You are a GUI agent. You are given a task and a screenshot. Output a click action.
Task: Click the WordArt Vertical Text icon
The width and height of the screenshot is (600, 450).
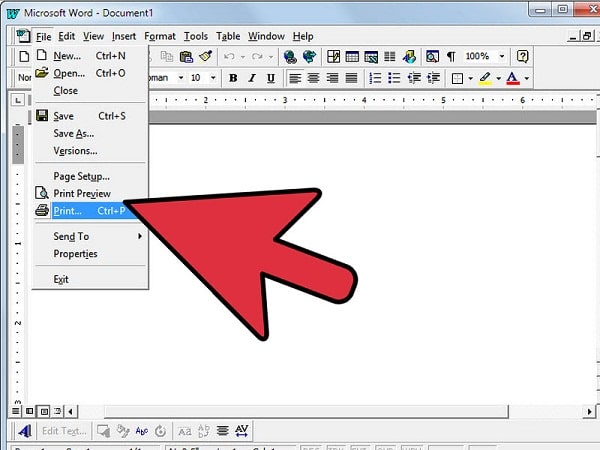204,431
